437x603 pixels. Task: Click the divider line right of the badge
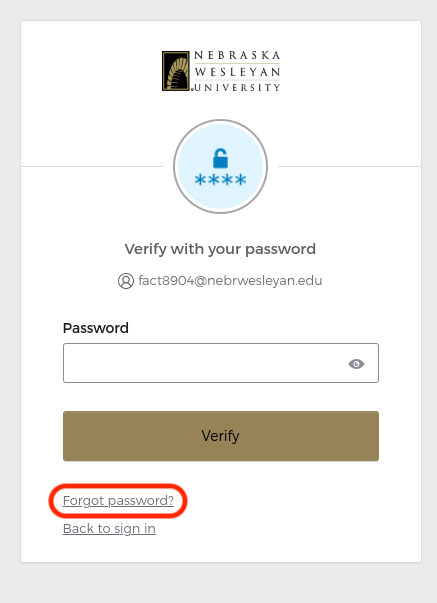click(349, 167)
